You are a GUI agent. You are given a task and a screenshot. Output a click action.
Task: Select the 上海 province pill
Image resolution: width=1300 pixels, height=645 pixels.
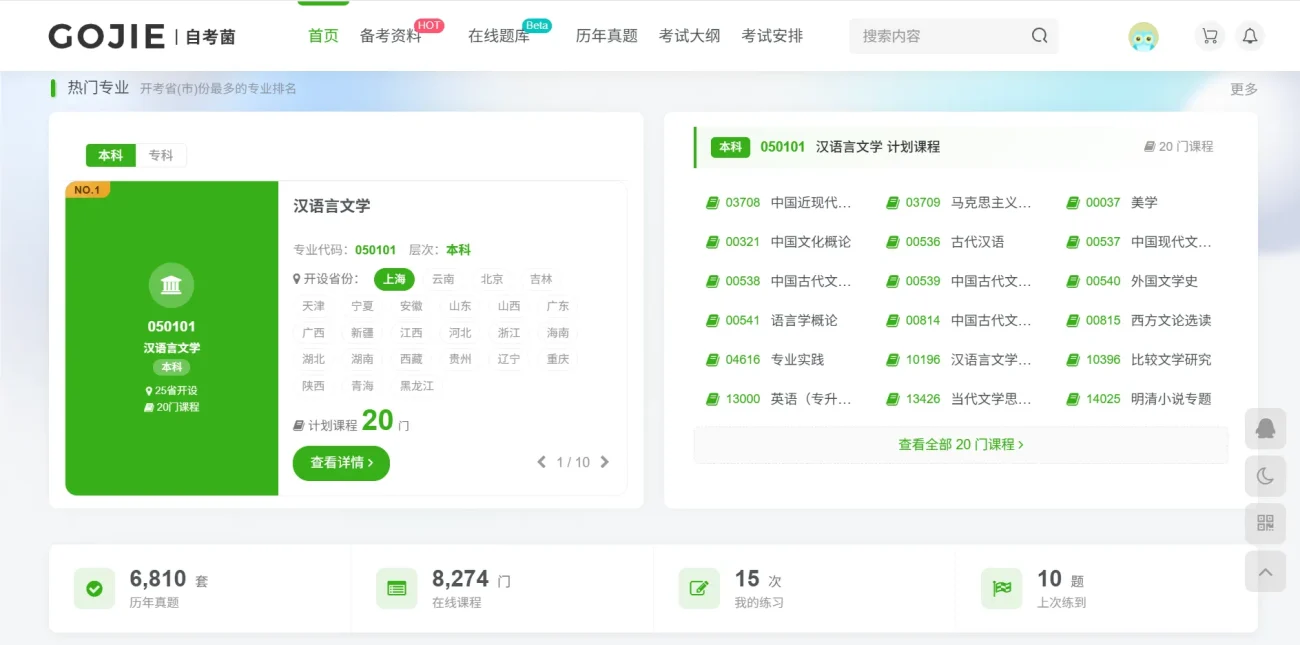(x=394, y=279)
